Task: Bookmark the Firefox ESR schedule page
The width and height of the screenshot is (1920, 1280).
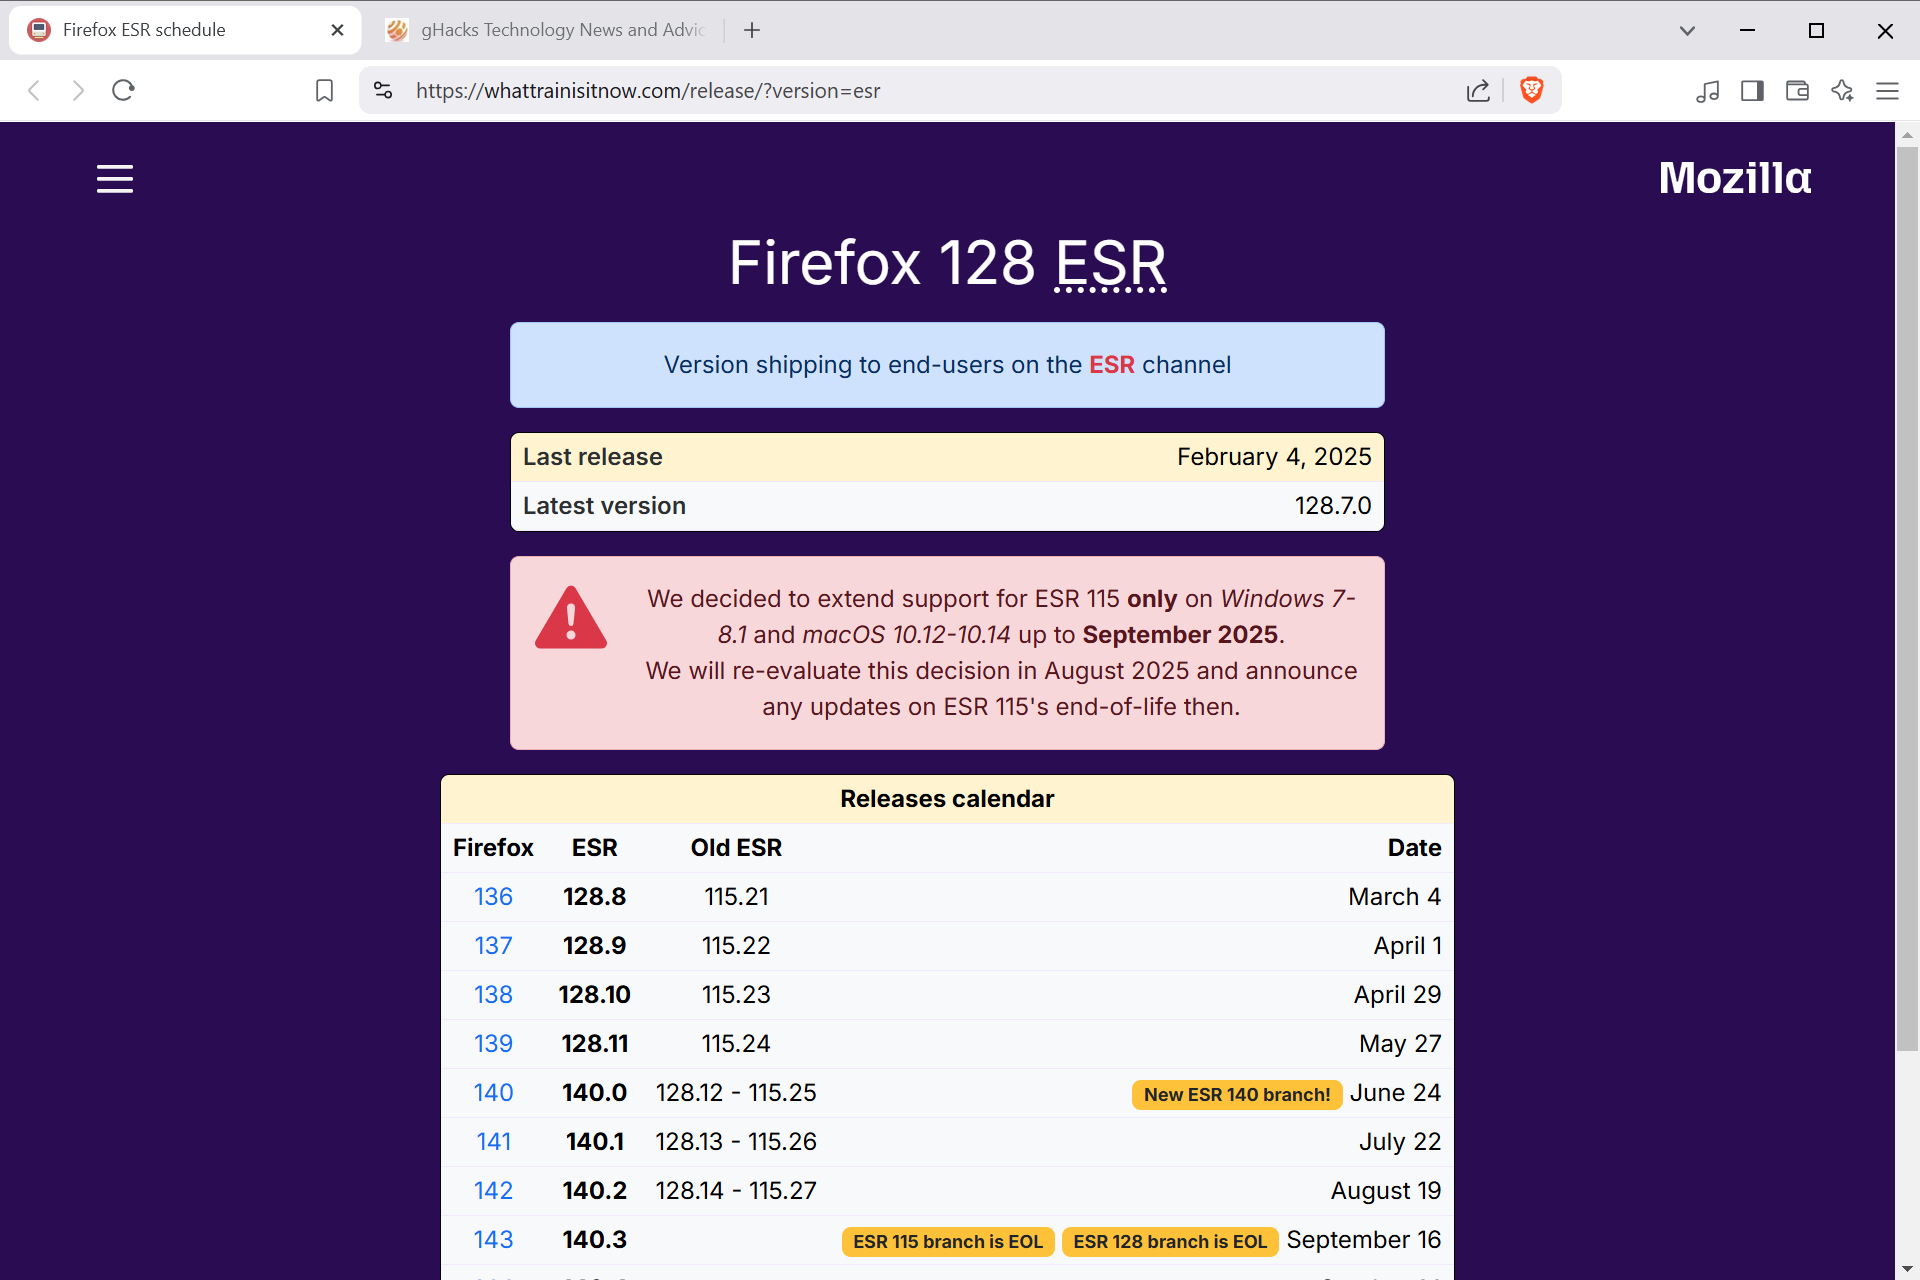Action: (x=324, y=90)
